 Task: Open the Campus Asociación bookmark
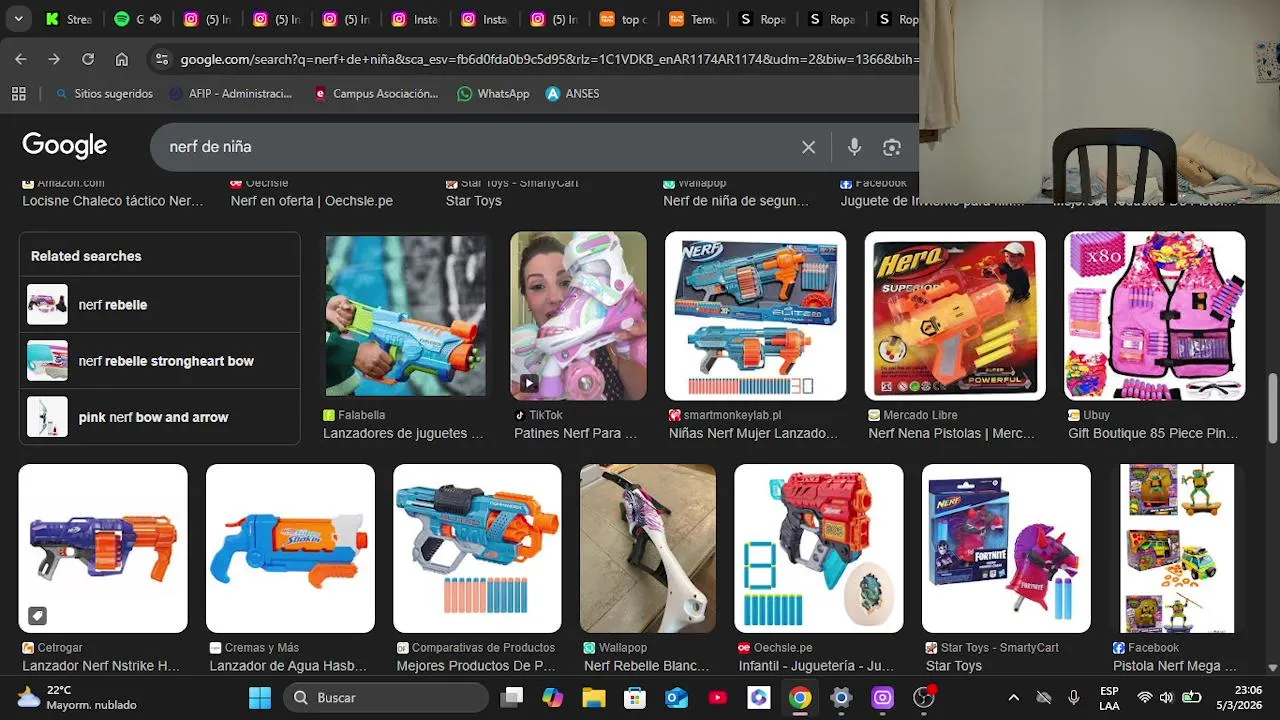point(376,93)
